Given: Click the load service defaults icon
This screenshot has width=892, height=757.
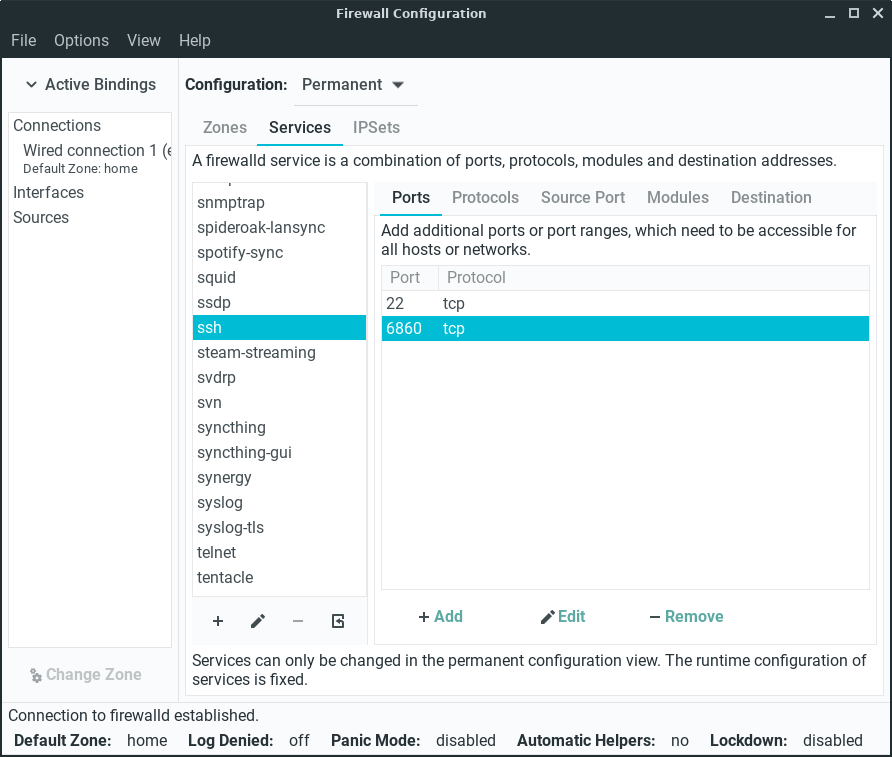Looking at the screenshot, I should (x=338, y=621).
